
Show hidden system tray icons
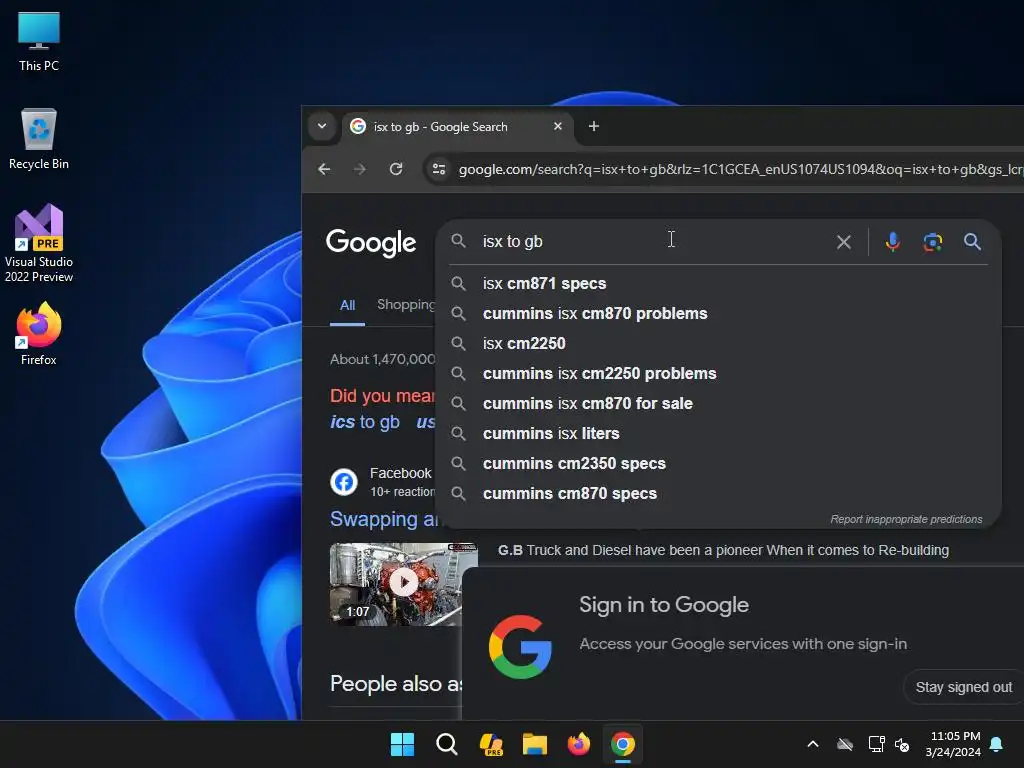813,744
